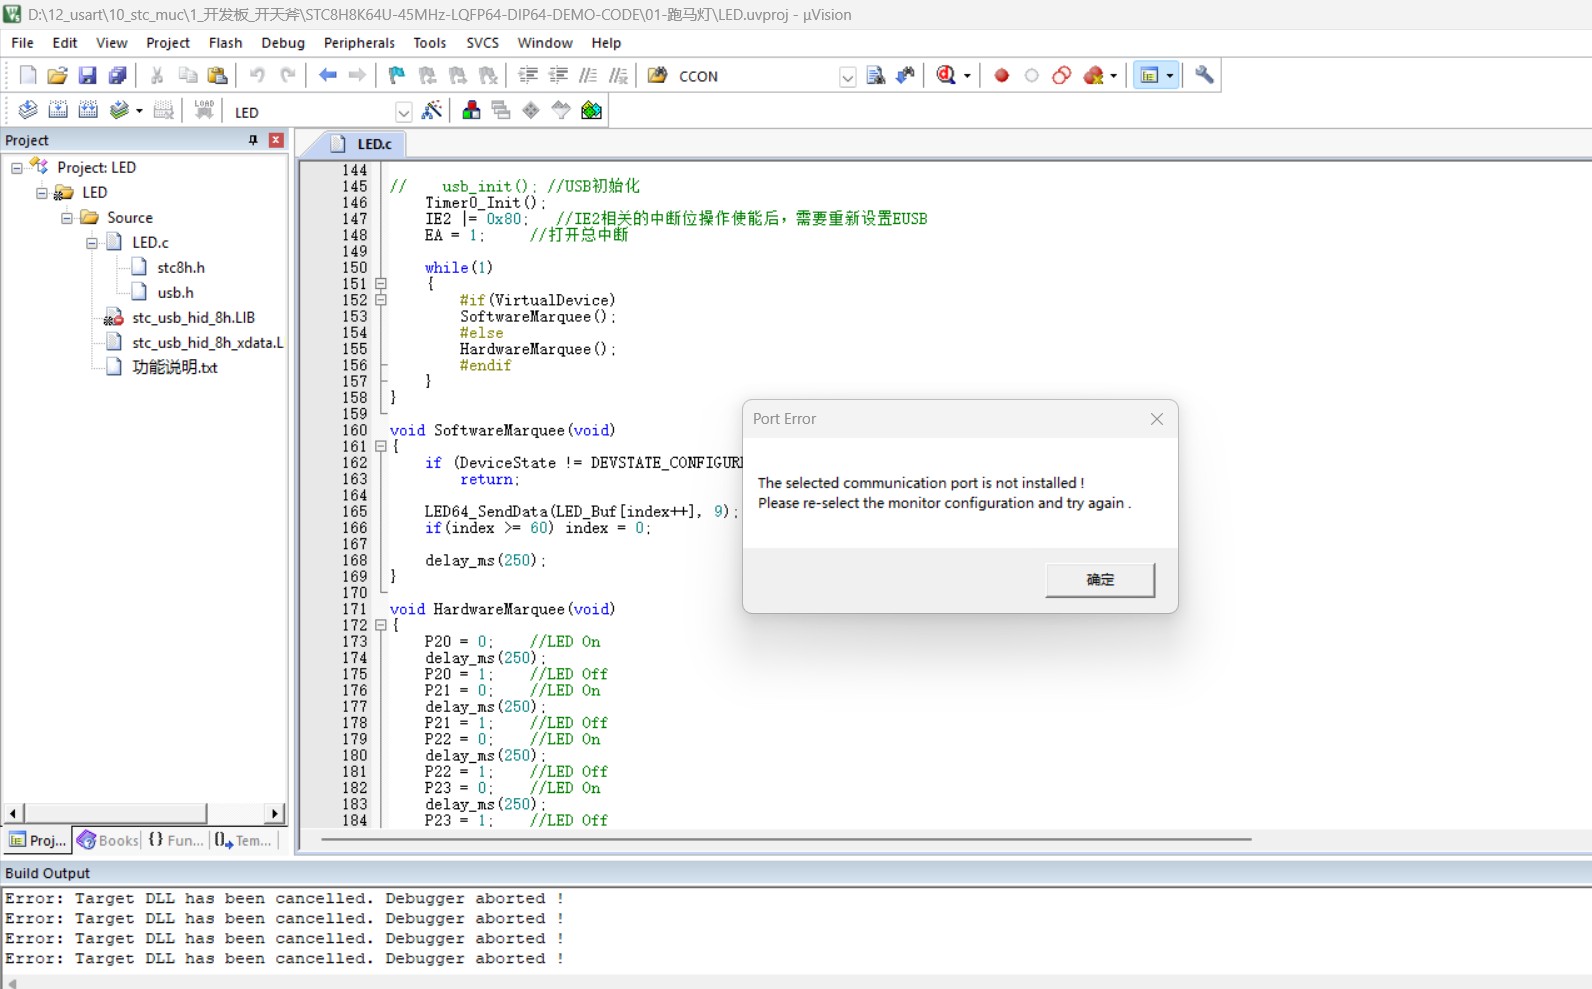Navigate backwards with blue left arrow
Image resolution: width=1592 pixels, height=989 pixels.
pos(327,76)
